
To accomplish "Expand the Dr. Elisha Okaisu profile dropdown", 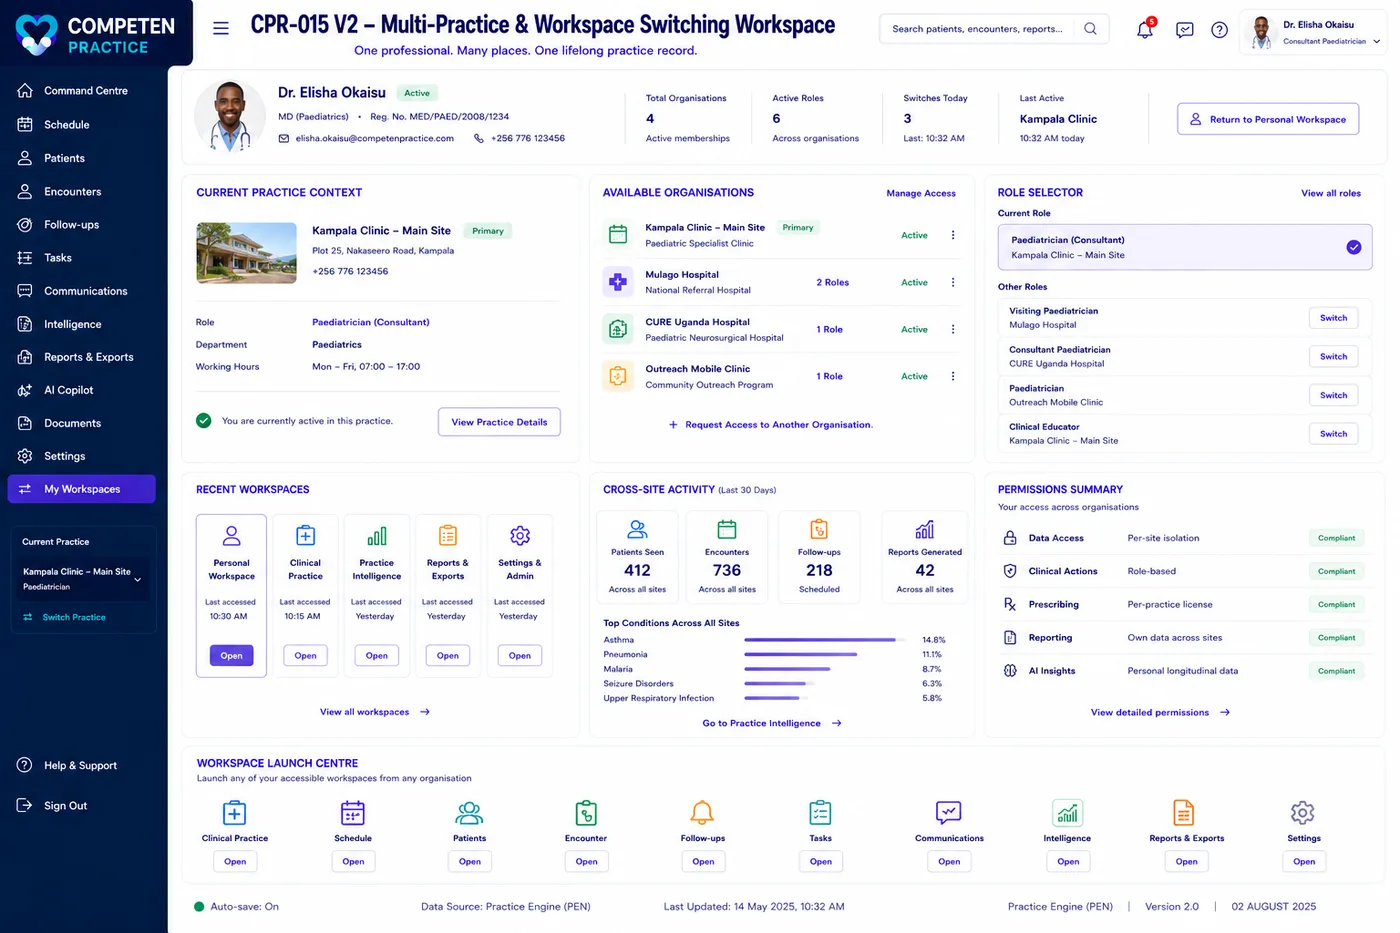I will click(1376, 41).
